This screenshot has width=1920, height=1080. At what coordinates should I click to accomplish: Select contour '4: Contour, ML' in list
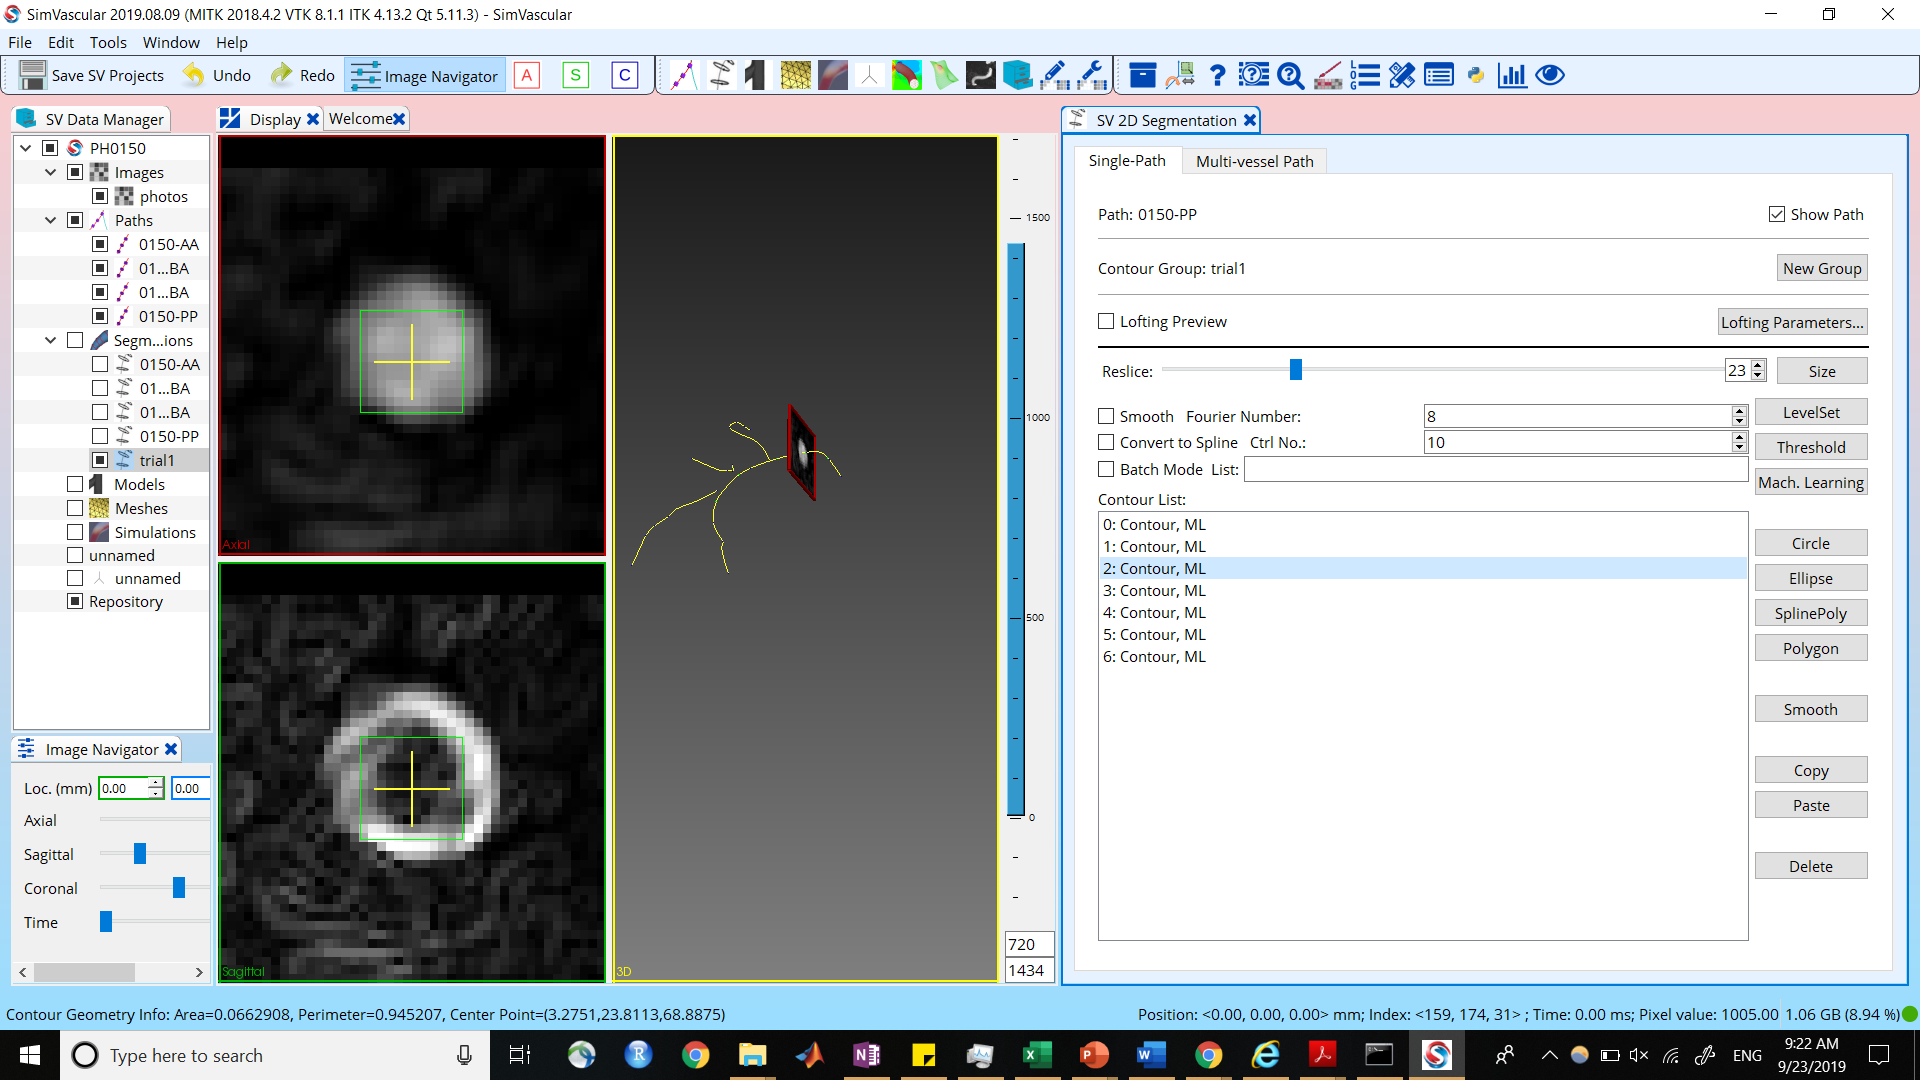click(x=1423, y=612)
